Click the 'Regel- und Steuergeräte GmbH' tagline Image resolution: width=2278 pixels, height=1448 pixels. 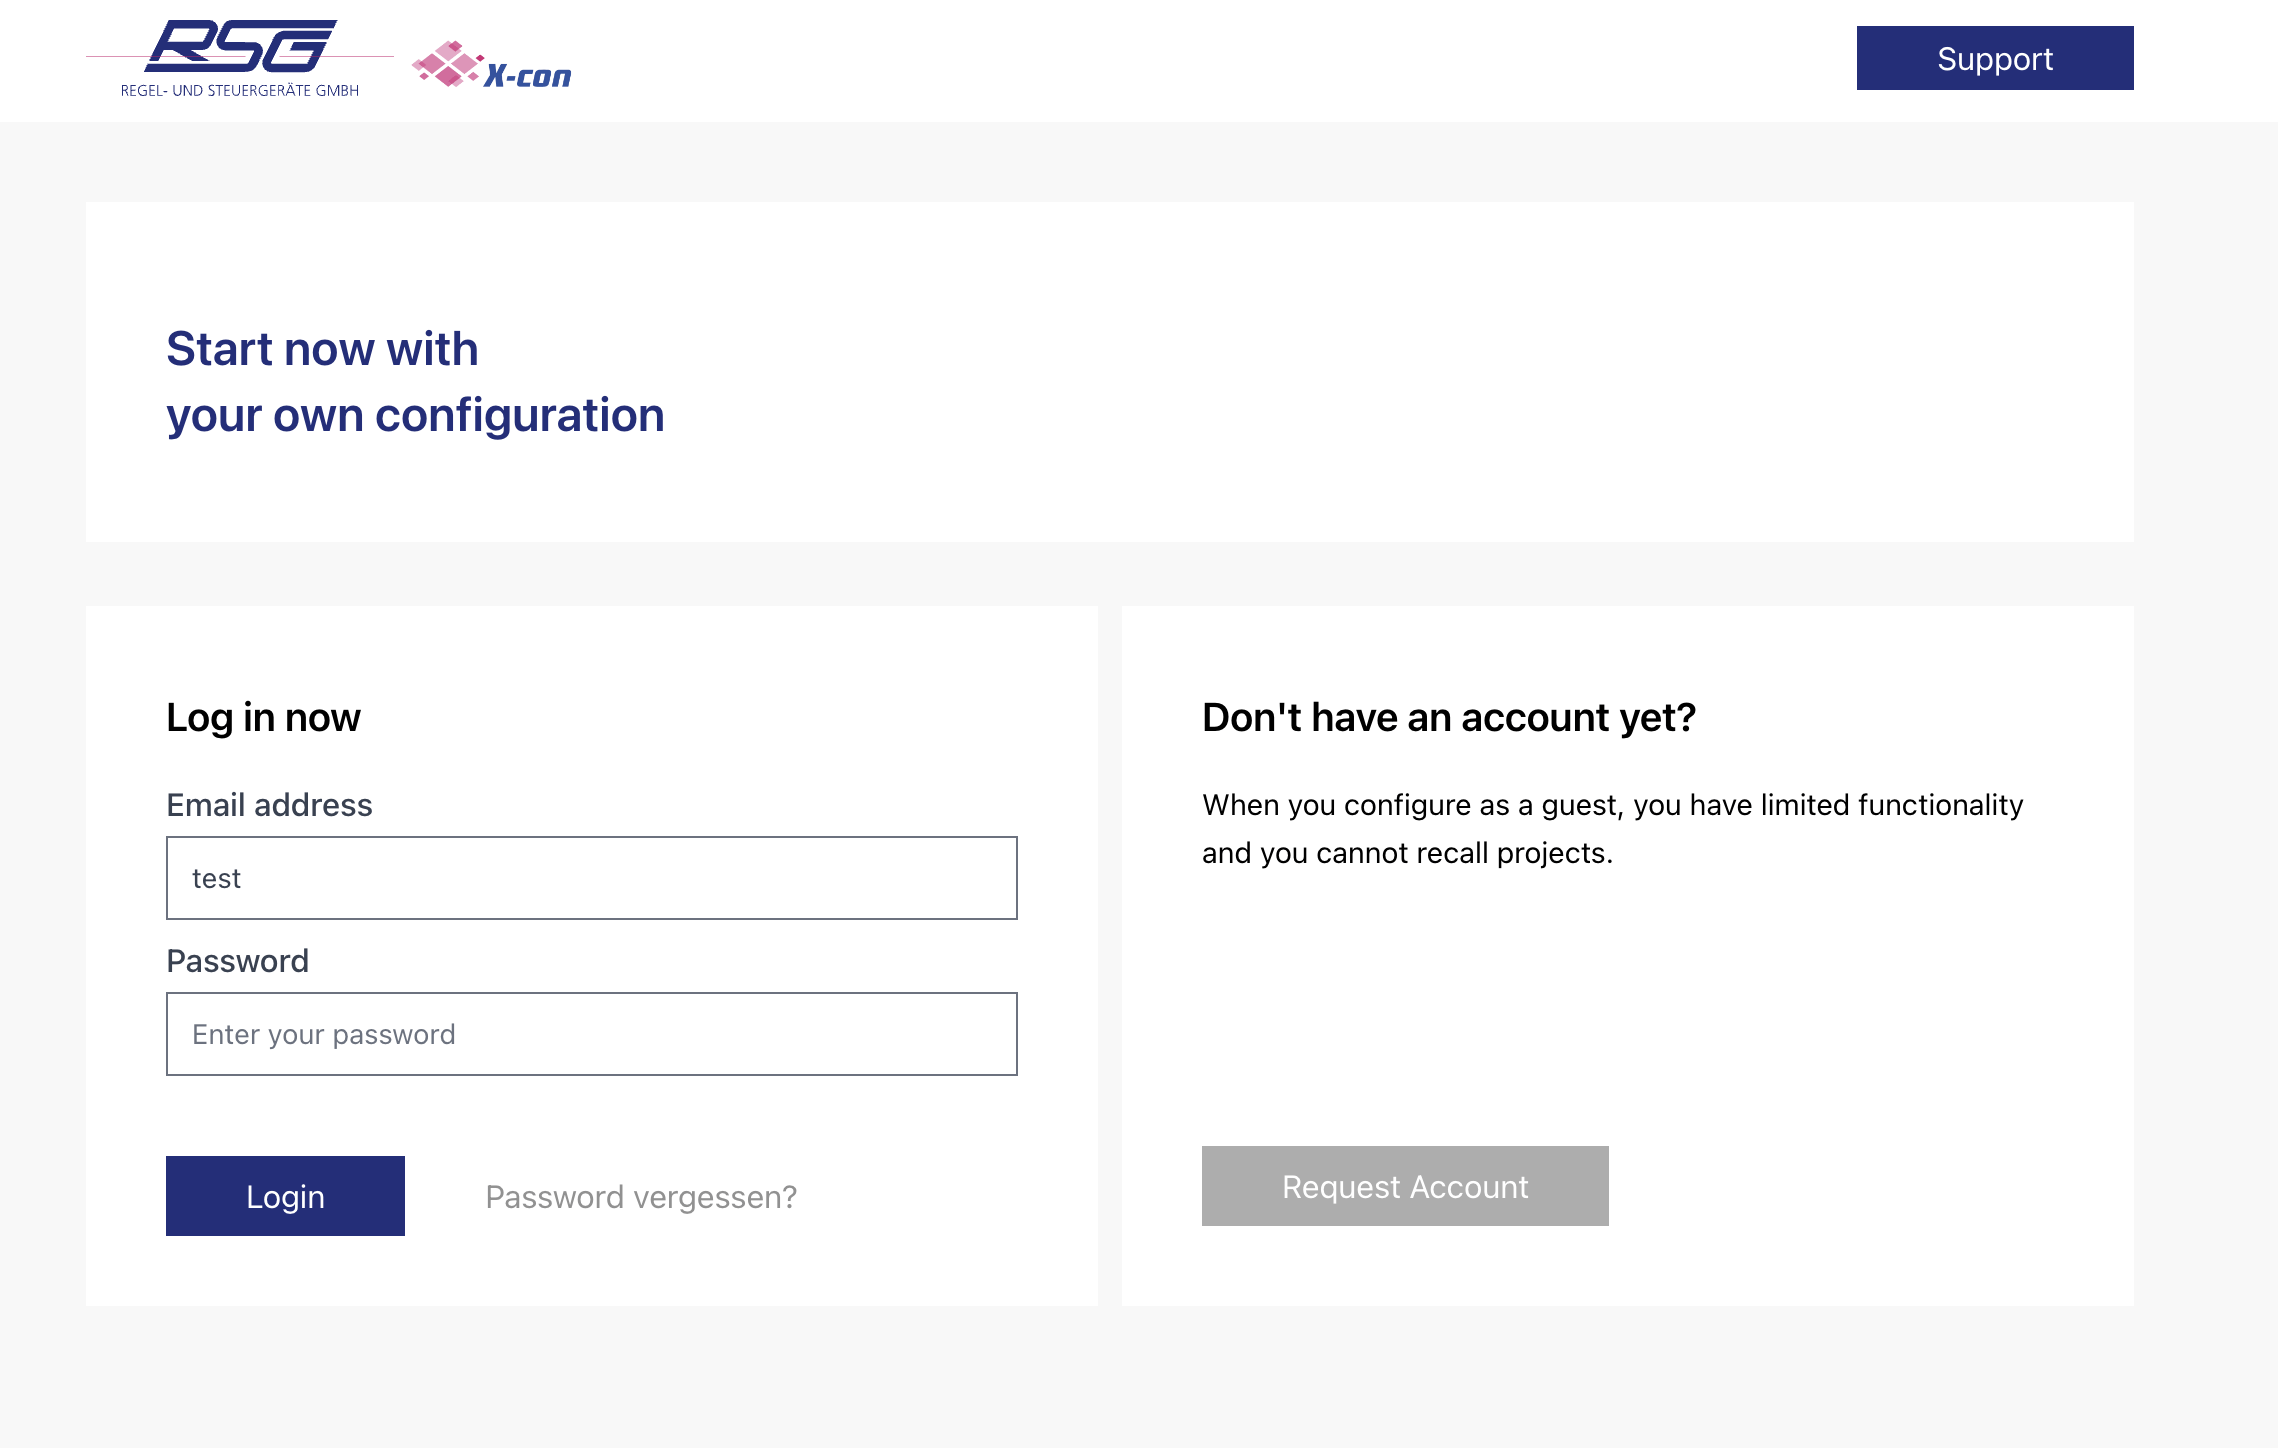coord(240,90)
